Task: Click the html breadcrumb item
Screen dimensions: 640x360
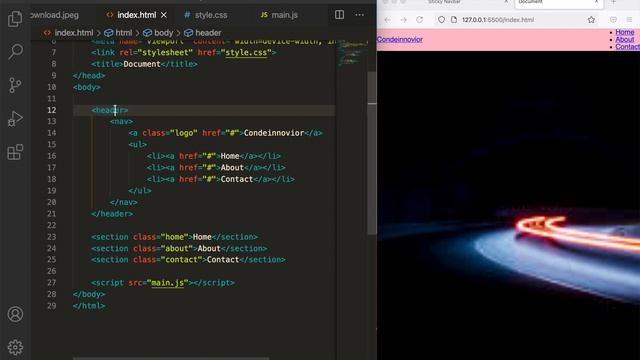Action: click(118, 33)
